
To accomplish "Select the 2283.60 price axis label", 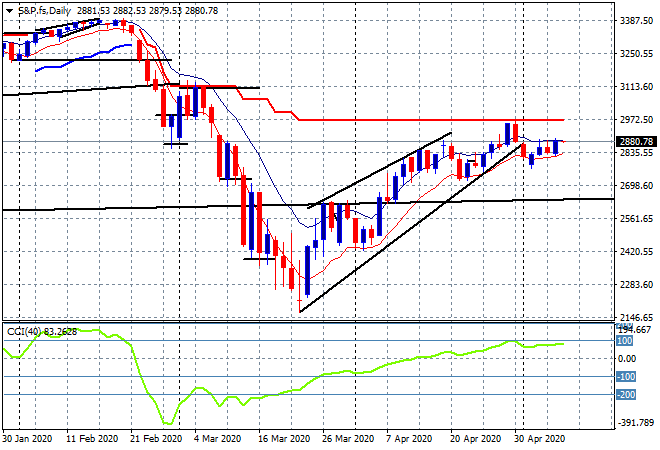I will pyautogui.click(x=636, y=285).
